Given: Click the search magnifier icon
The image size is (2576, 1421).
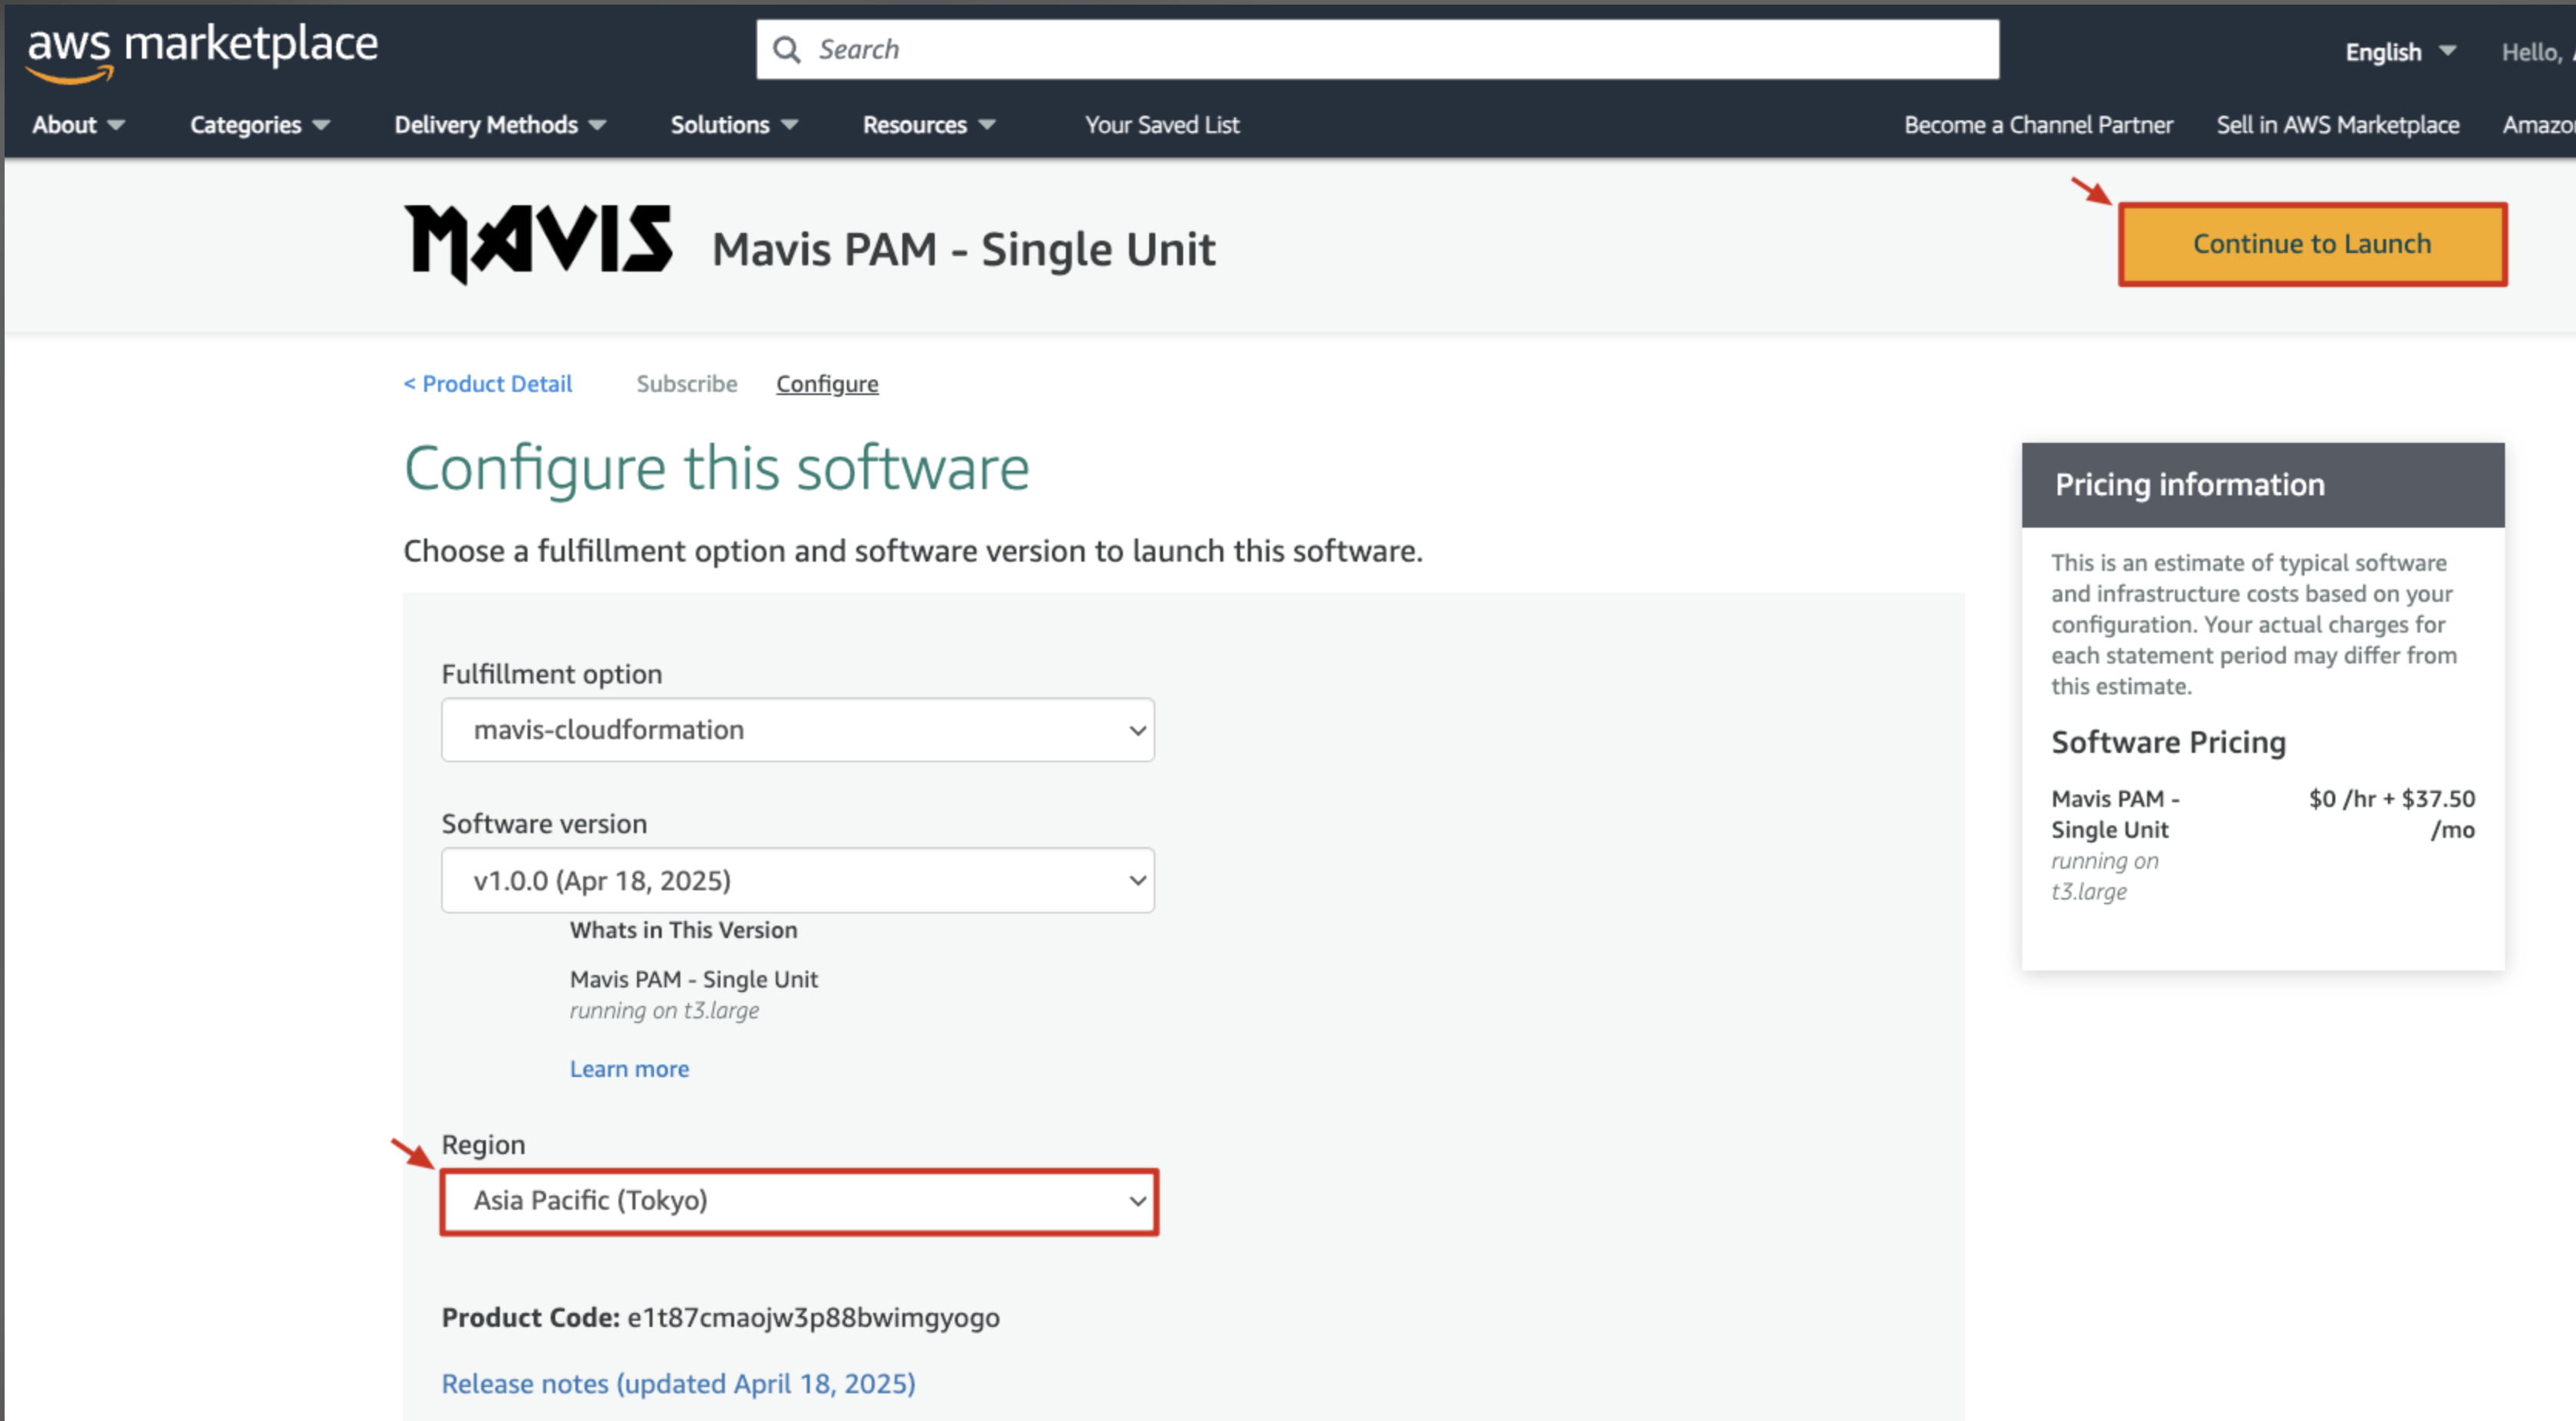Looking at the screenshot, I should pyautogui.click(x=787, y=50).
